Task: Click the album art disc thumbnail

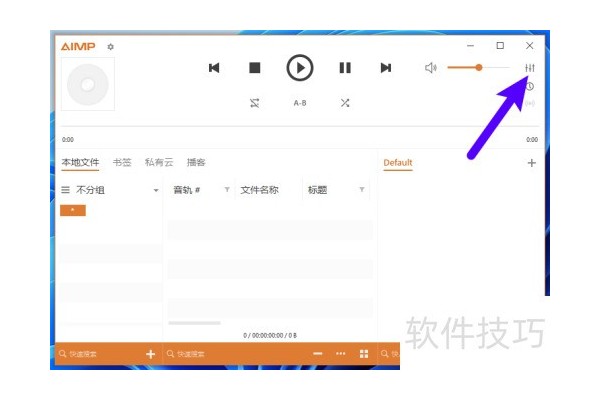Action: (x=88, y=84)
